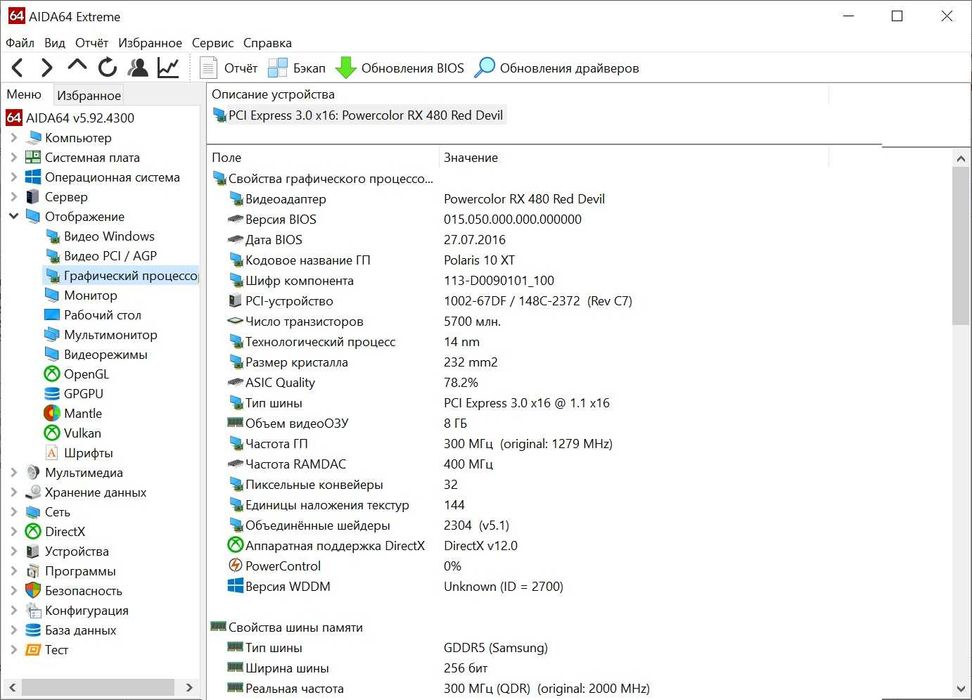Open the user silhouette toolbar icon
This screenshot has height=700, width=972.
point(138,68)
